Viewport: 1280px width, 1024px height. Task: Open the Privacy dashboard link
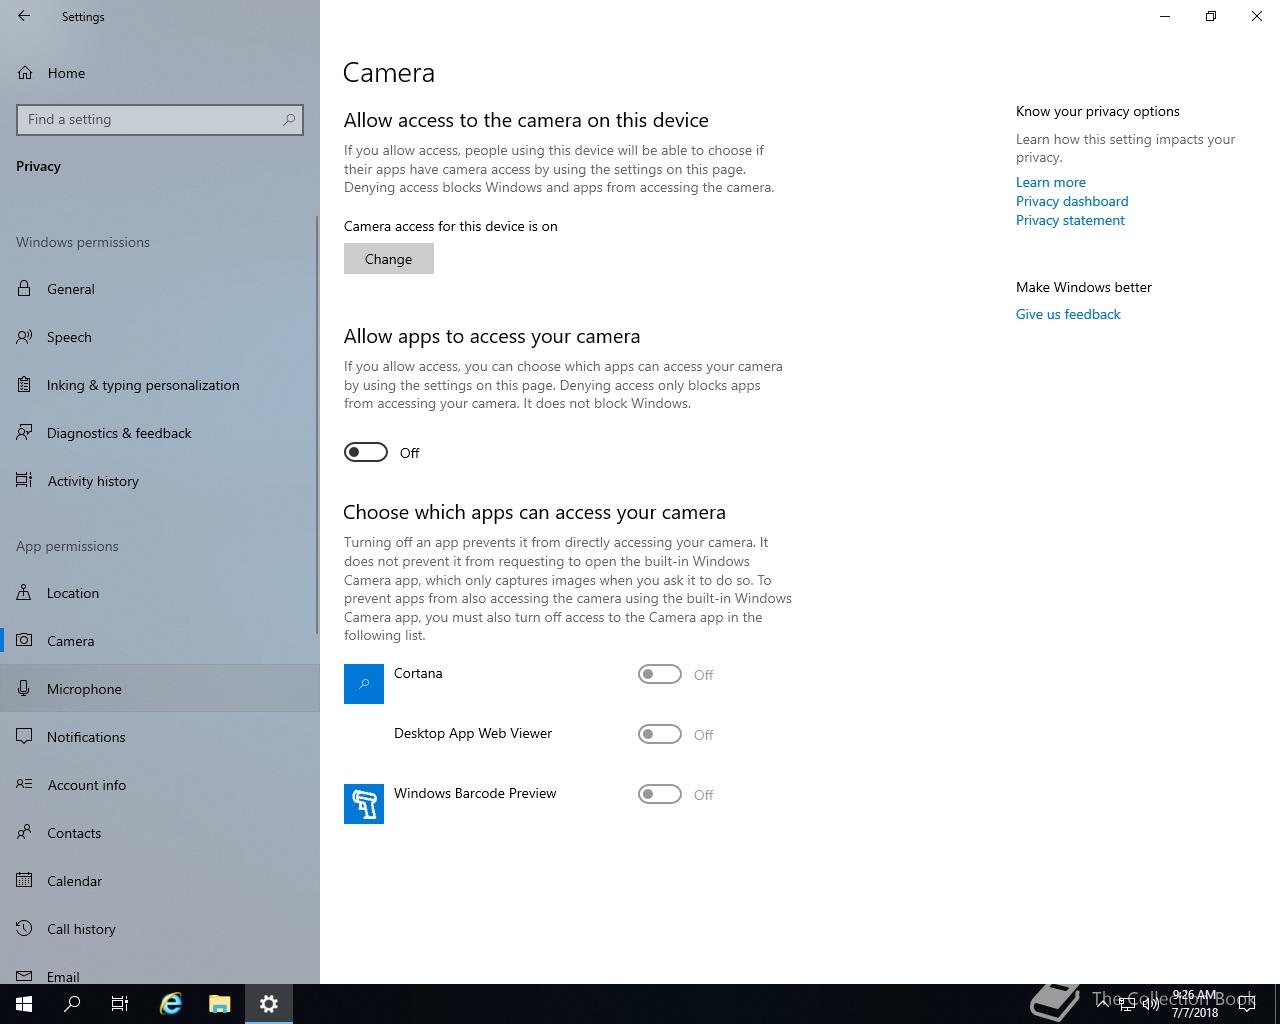[1072, 201]
